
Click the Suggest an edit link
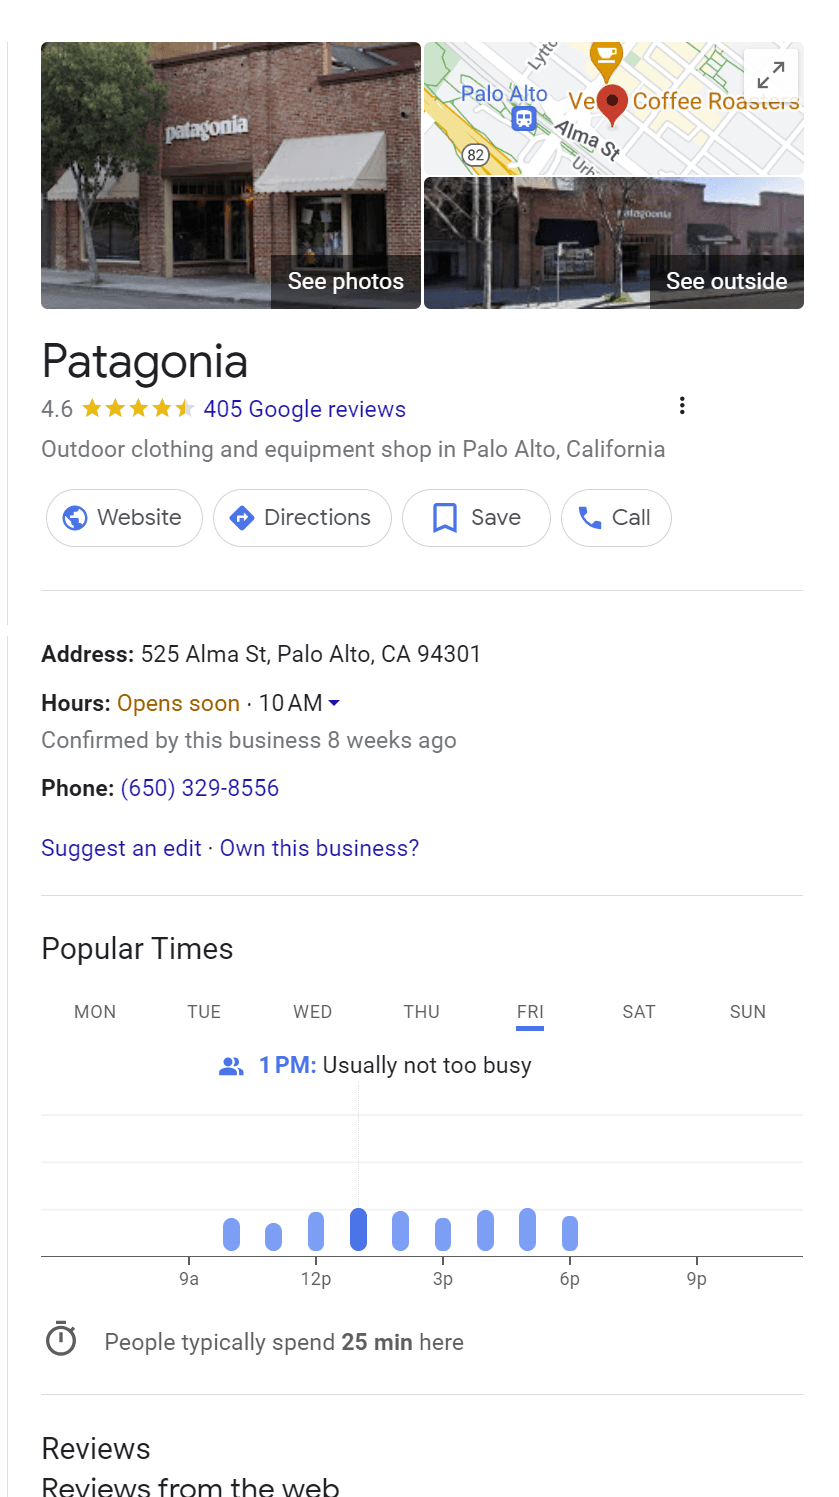[x=121, y=848]
